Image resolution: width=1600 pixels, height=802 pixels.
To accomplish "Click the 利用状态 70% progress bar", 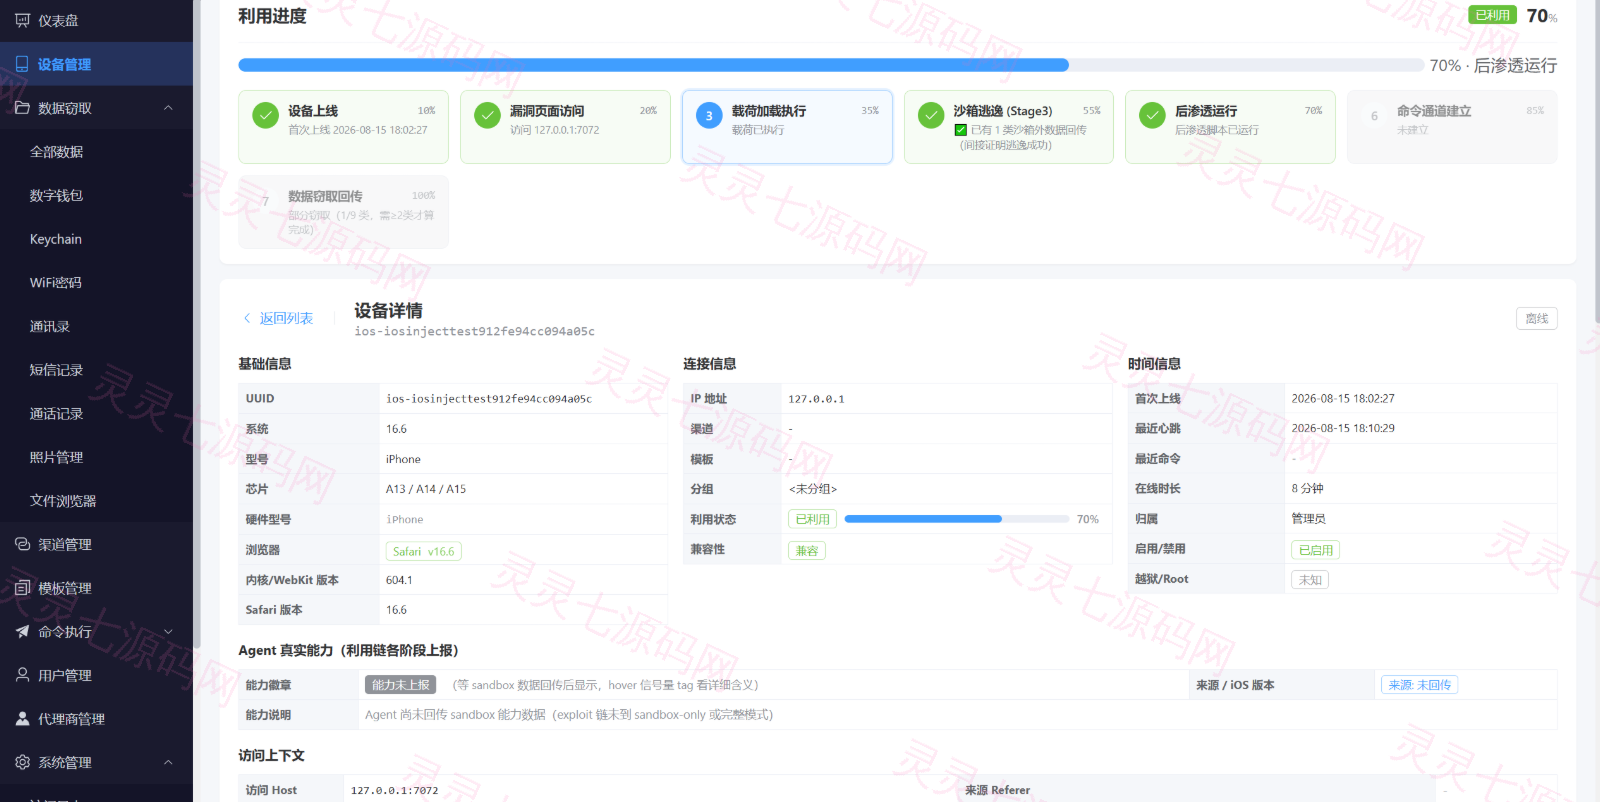I will [957, 519].
